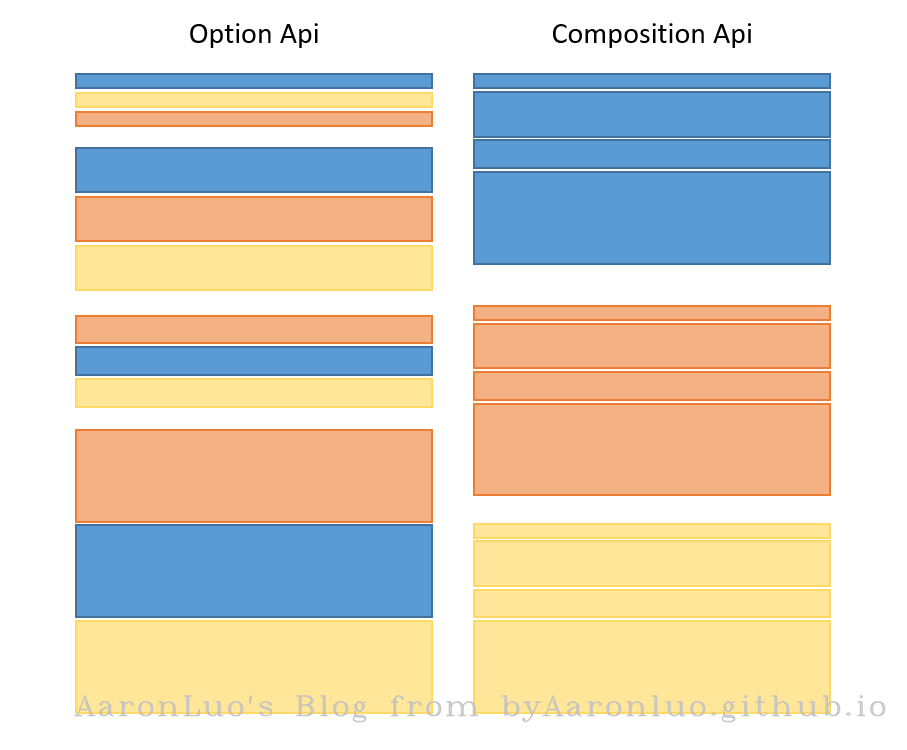Select the largest blue block under Option Api
The width and height of the screenshot is (907, 750).
click(x=254, y=571)
